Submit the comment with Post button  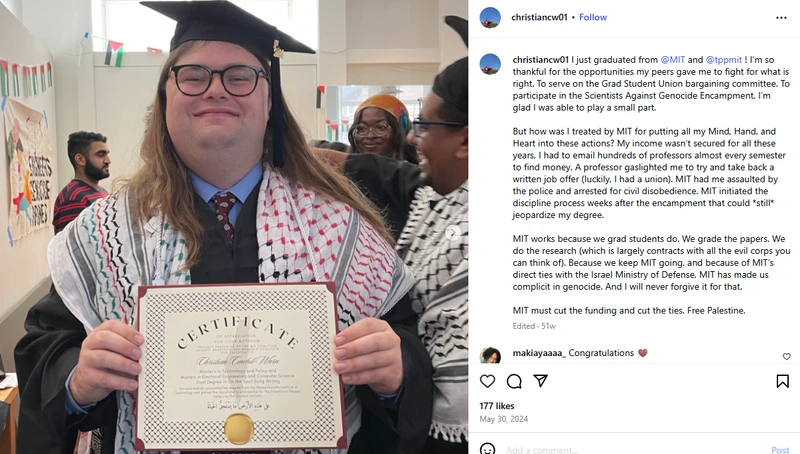pos(780,450)
